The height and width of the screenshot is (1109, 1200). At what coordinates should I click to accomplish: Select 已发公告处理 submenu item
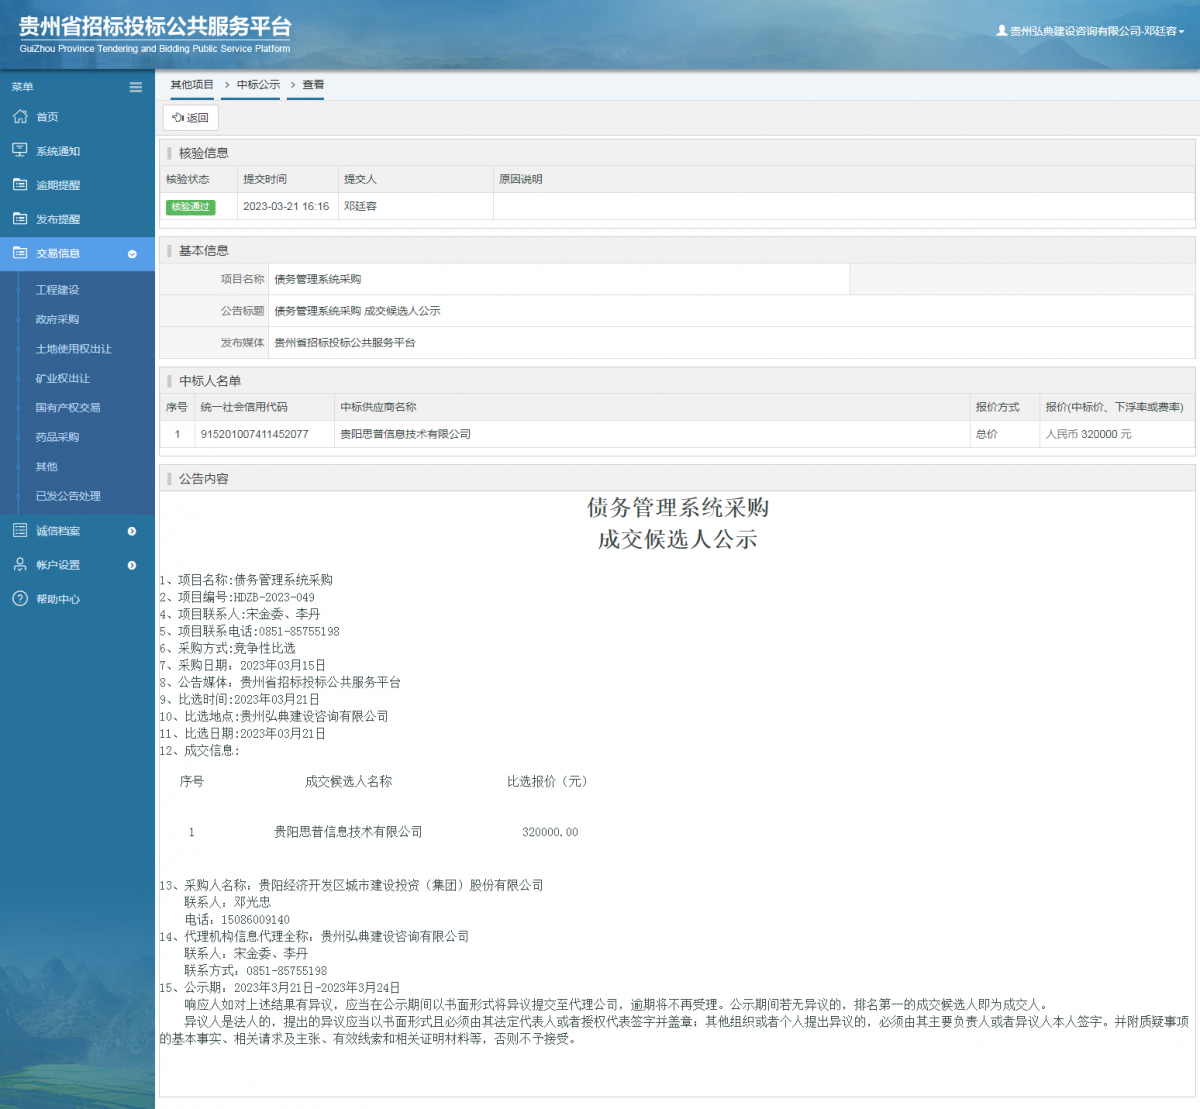tap(68, 496)
